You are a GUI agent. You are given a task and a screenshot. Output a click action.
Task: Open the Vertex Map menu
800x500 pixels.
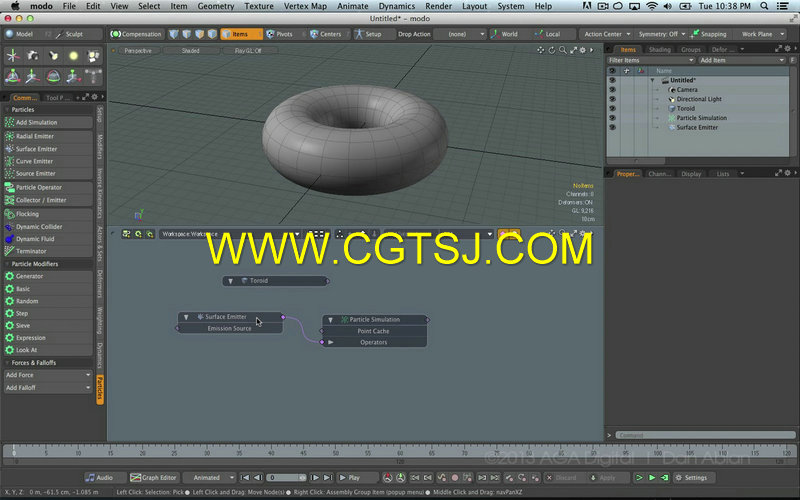305,6
